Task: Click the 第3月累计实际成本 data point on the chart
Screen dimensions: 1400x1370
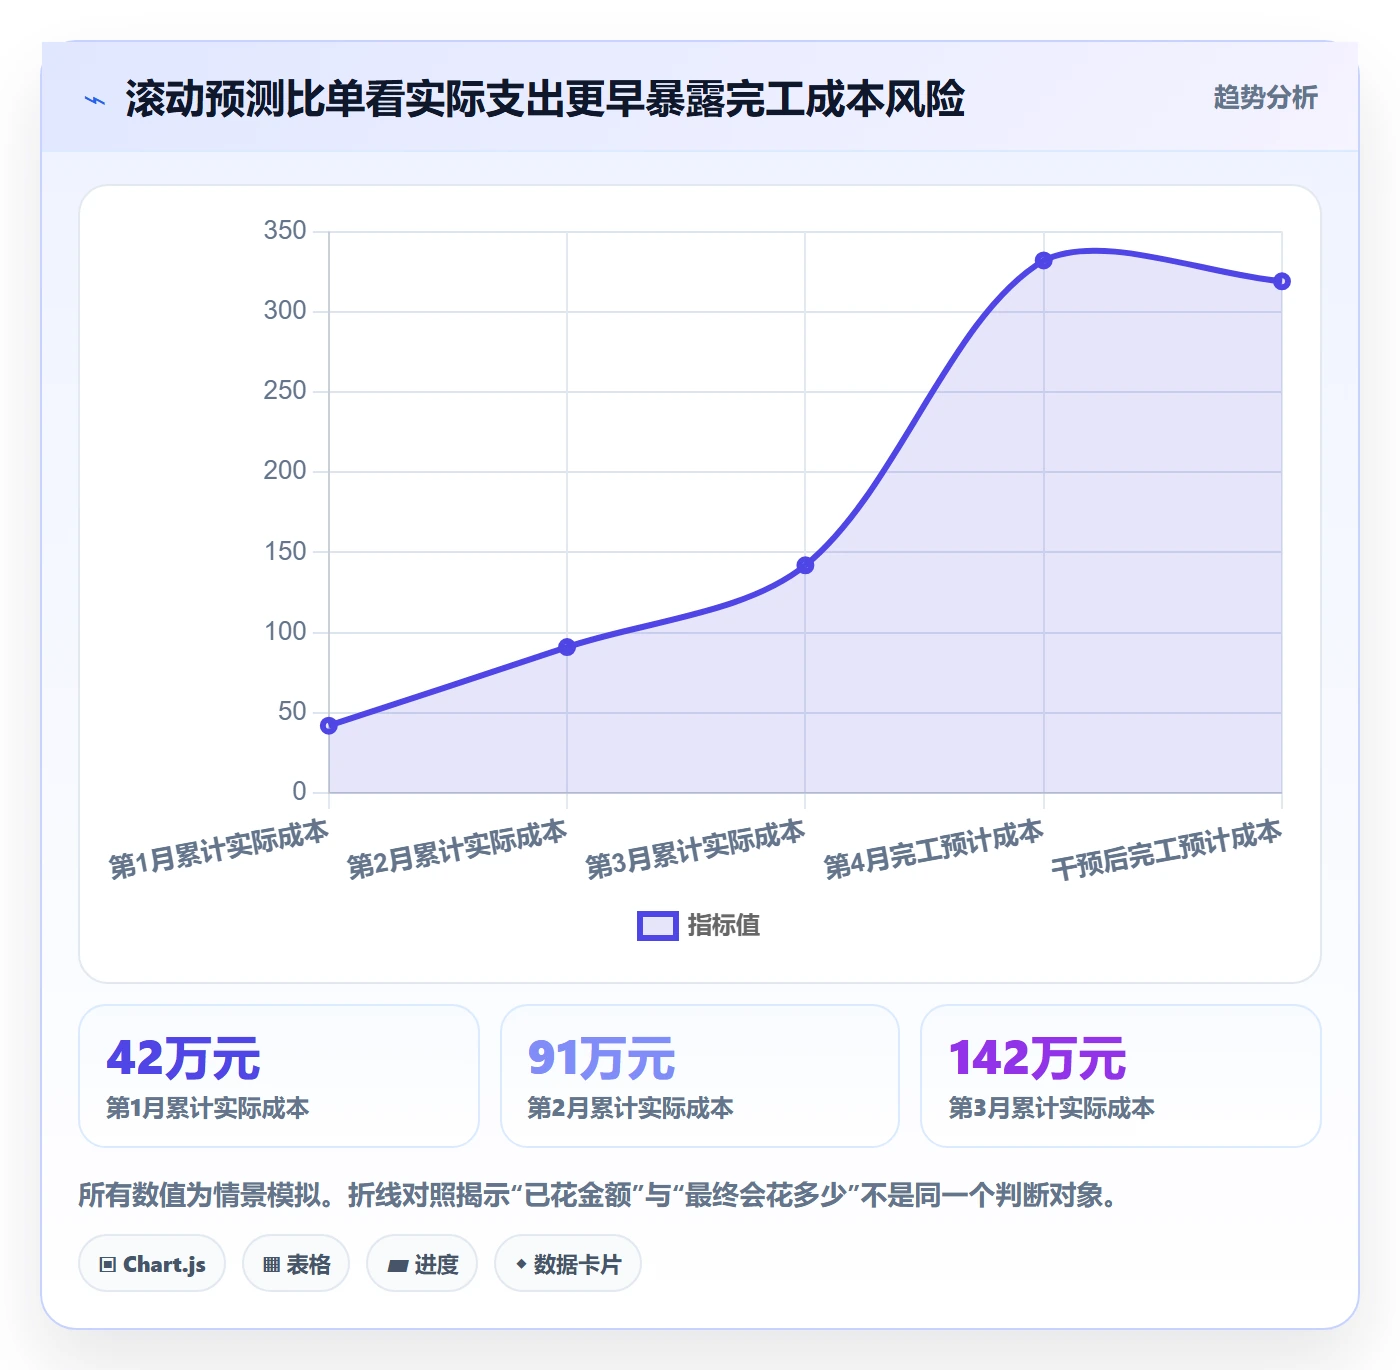Action: click(805, 565)
